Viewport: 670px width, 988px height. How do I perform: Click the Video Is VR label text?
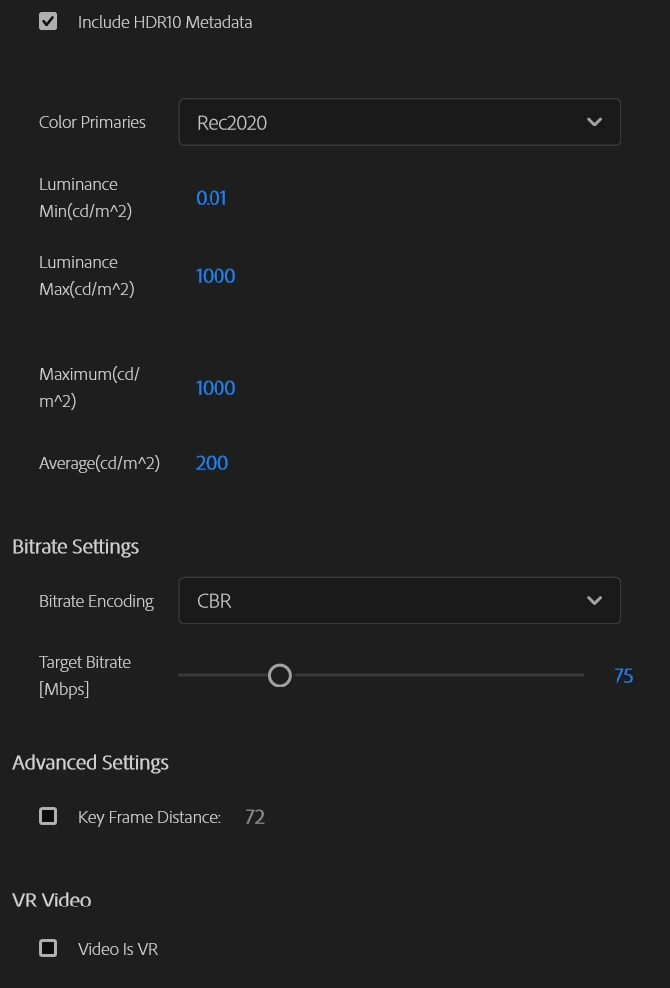tap(118, 949)
